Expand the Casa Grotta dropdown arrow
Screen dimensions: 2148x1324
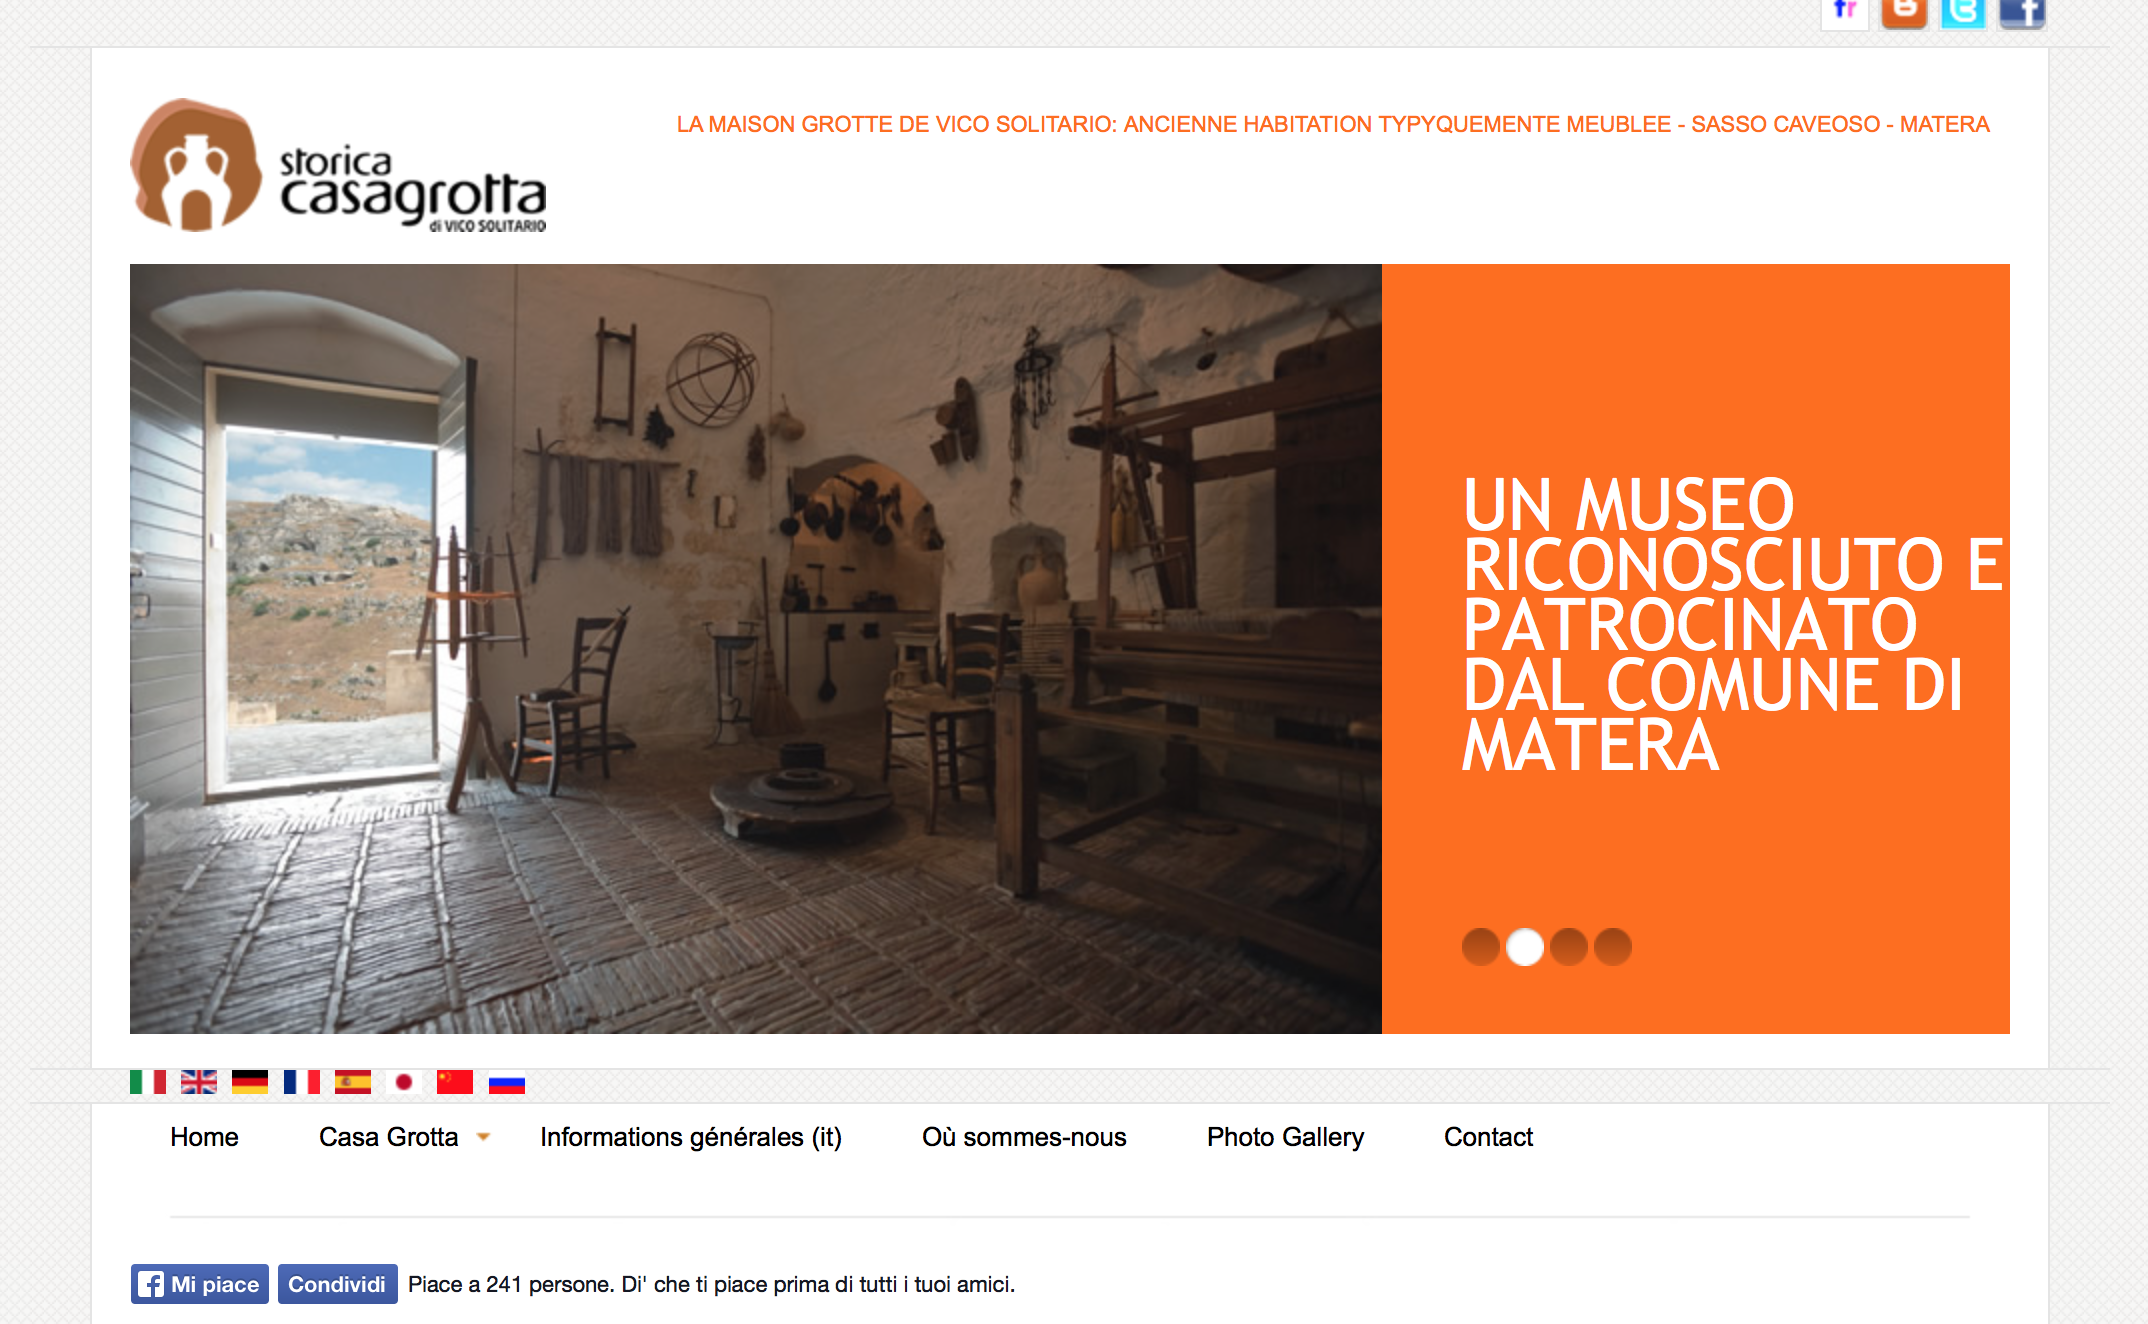(484, 1137)
